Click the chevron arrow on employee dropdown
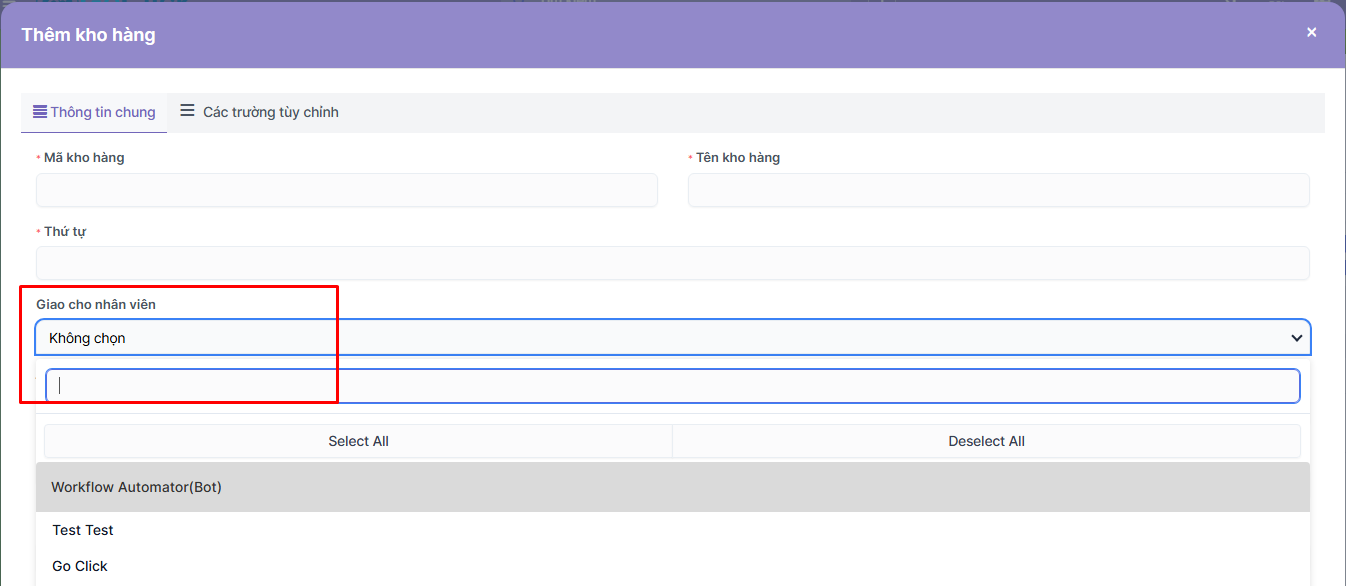Viewport: 1346px width, 586px height. (1296, 338)
